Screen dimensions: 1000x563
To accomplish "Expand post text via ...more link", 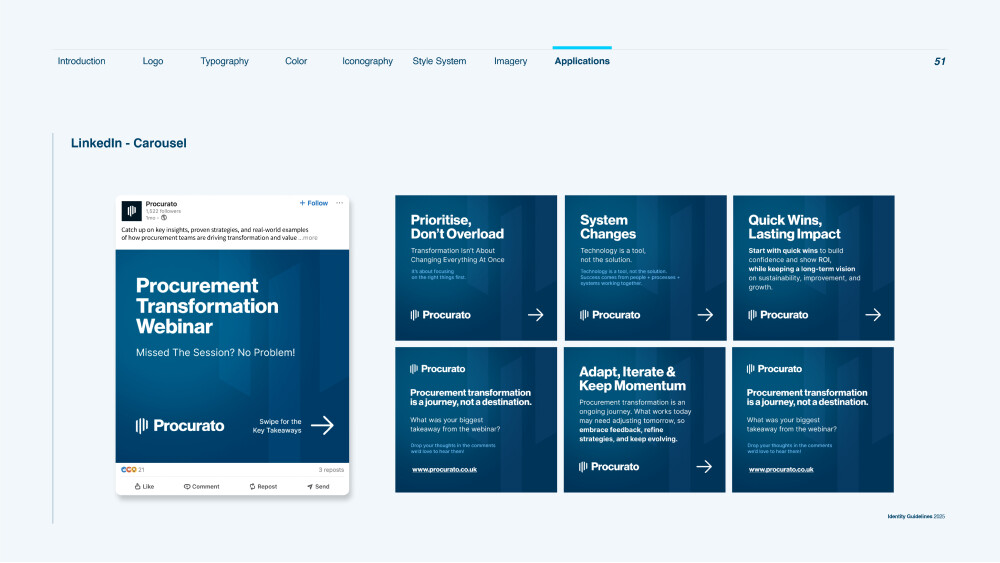I will (309, 238).
